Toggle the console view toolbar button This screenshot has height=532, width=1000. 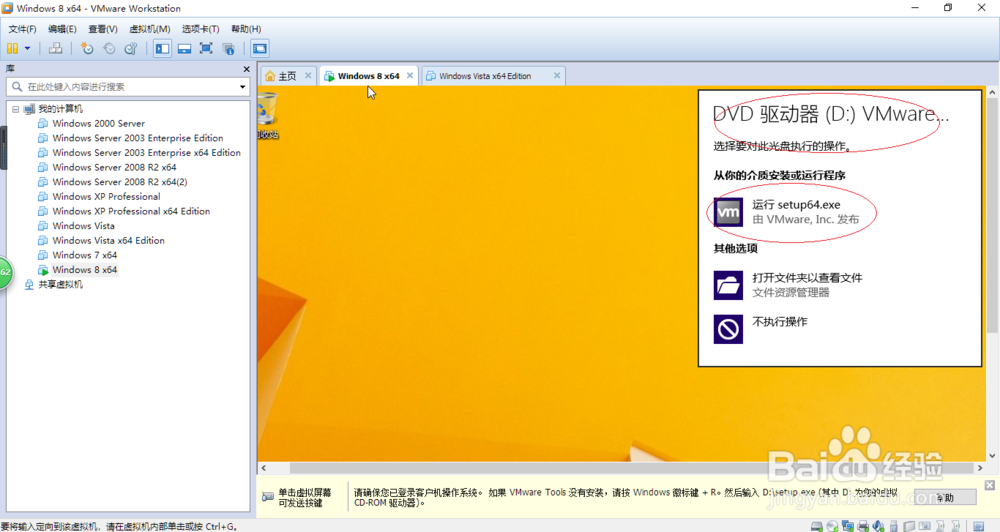tap(260, 48)
